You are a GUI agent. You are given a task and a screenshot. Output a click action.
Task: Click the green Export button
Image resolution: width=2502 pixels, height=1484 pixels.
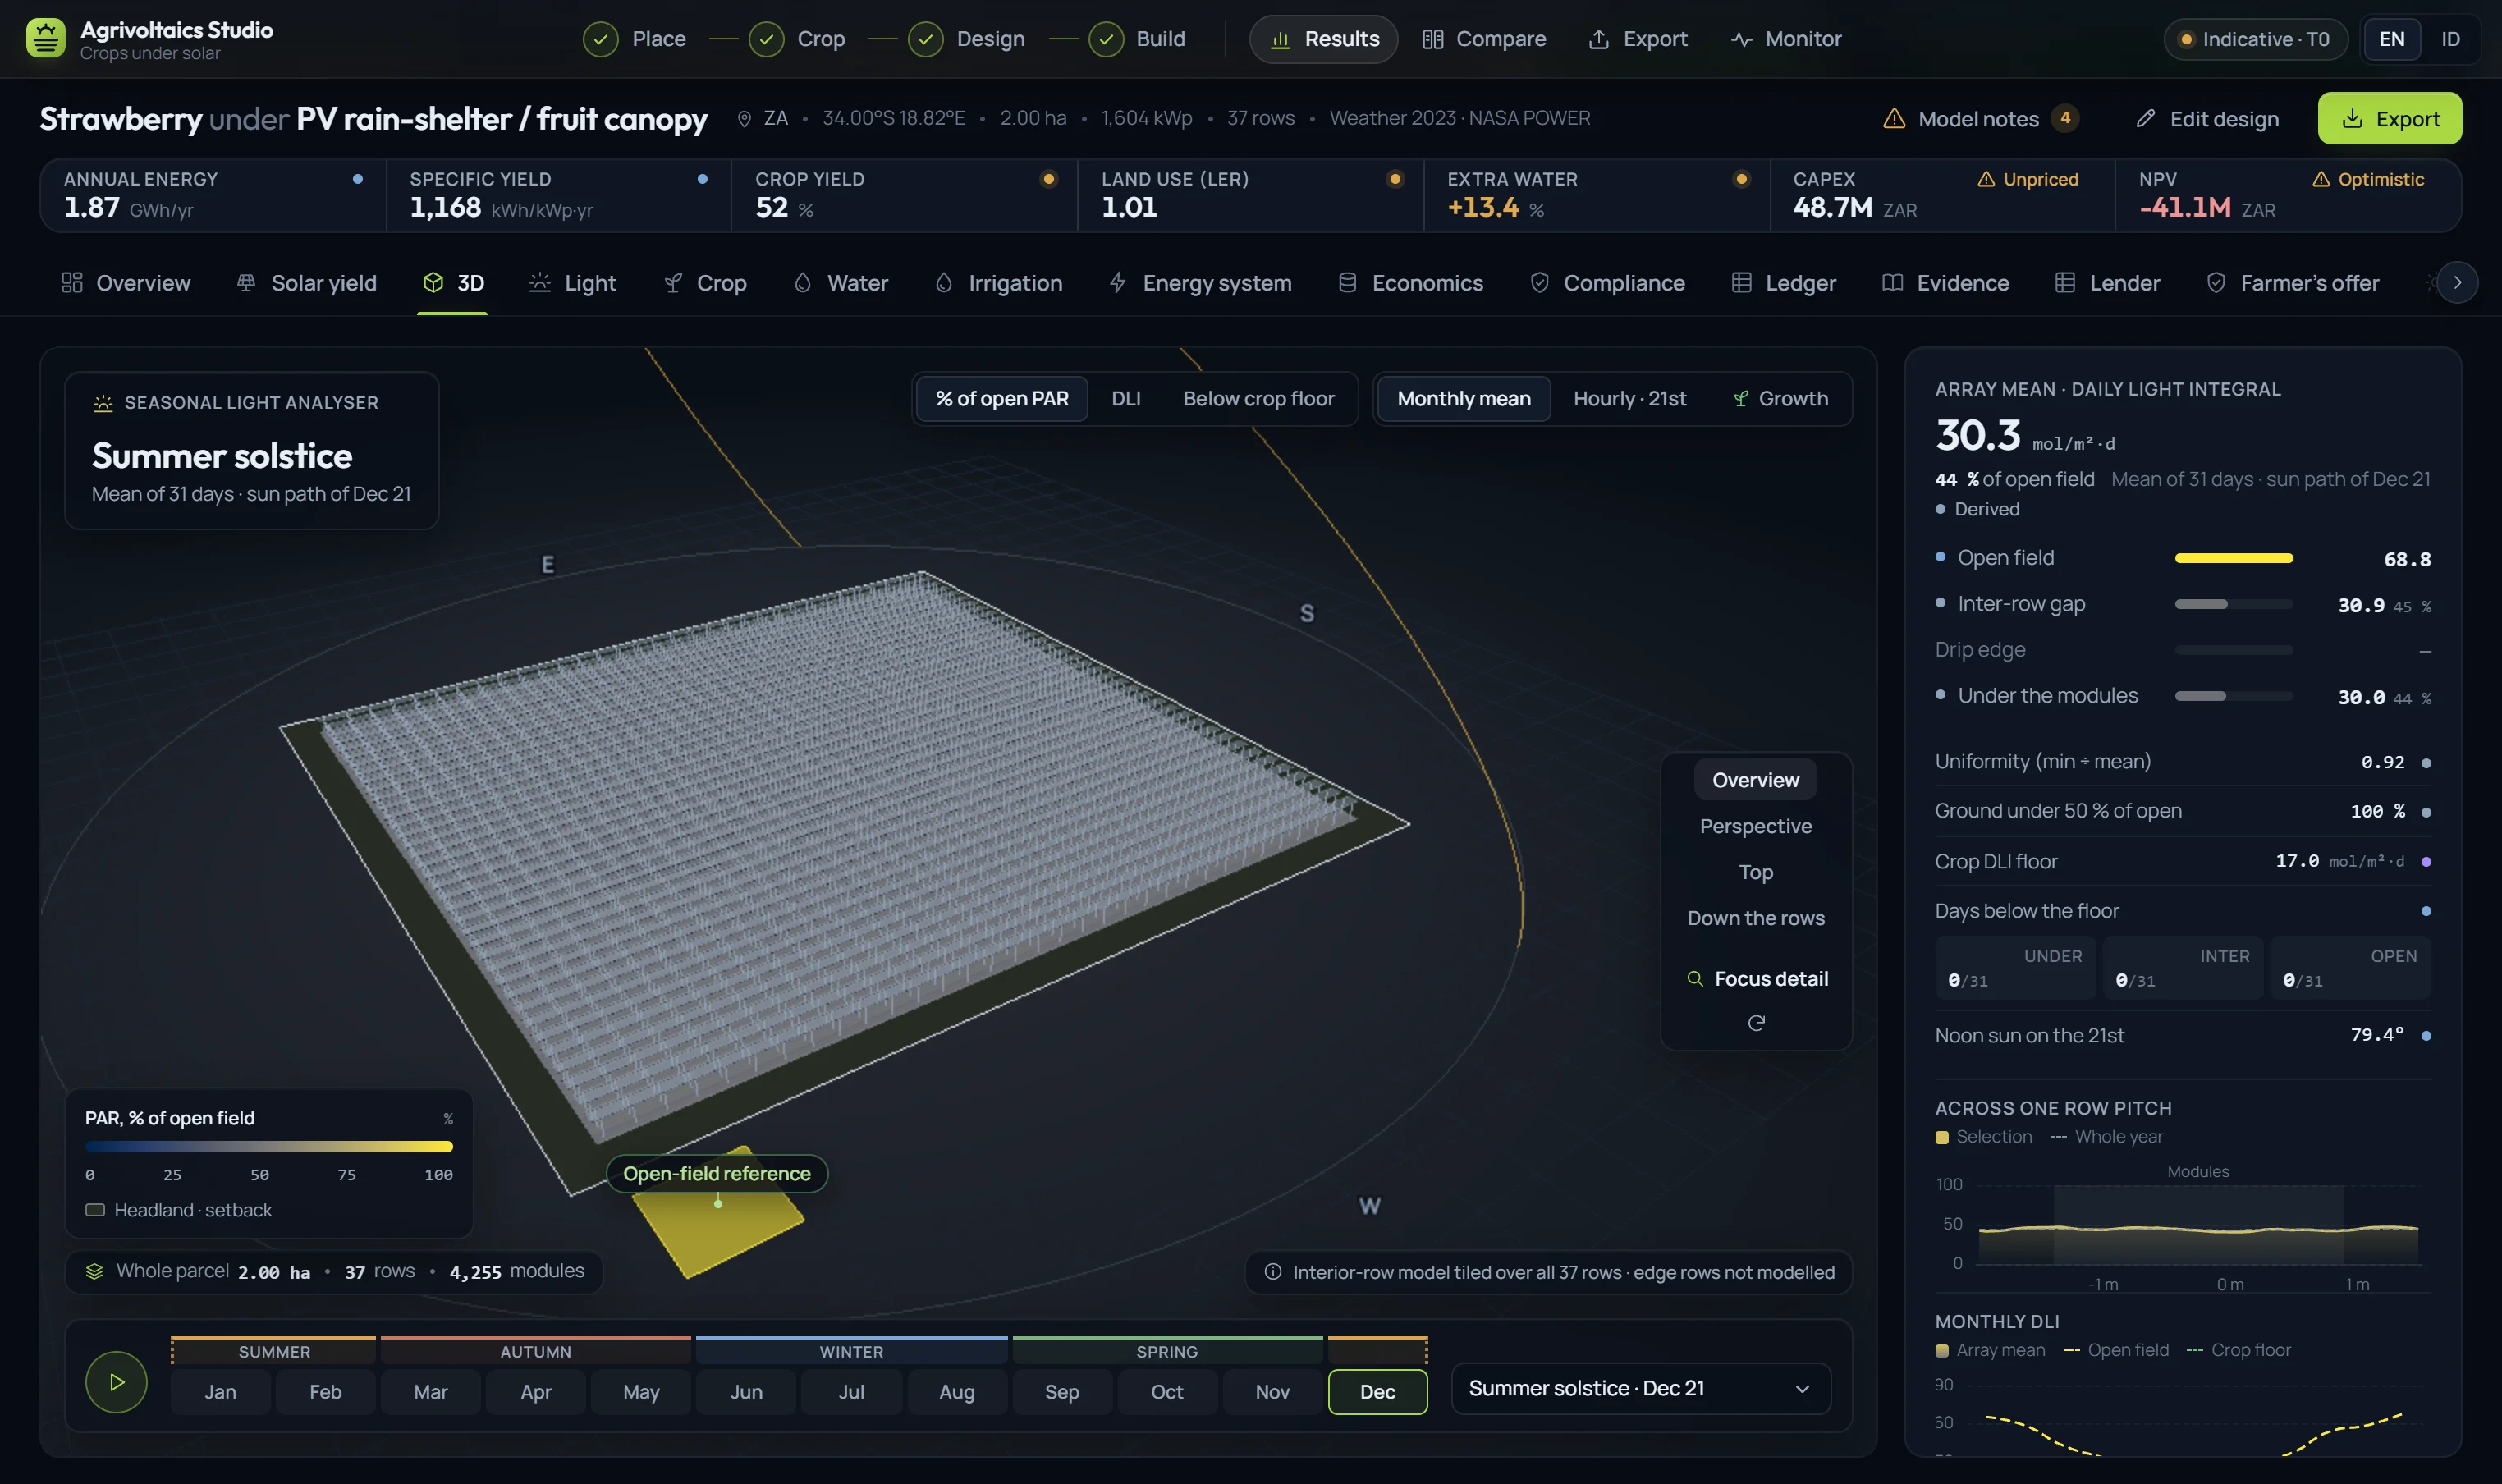pyautogui.click(x=2390, y=119)
